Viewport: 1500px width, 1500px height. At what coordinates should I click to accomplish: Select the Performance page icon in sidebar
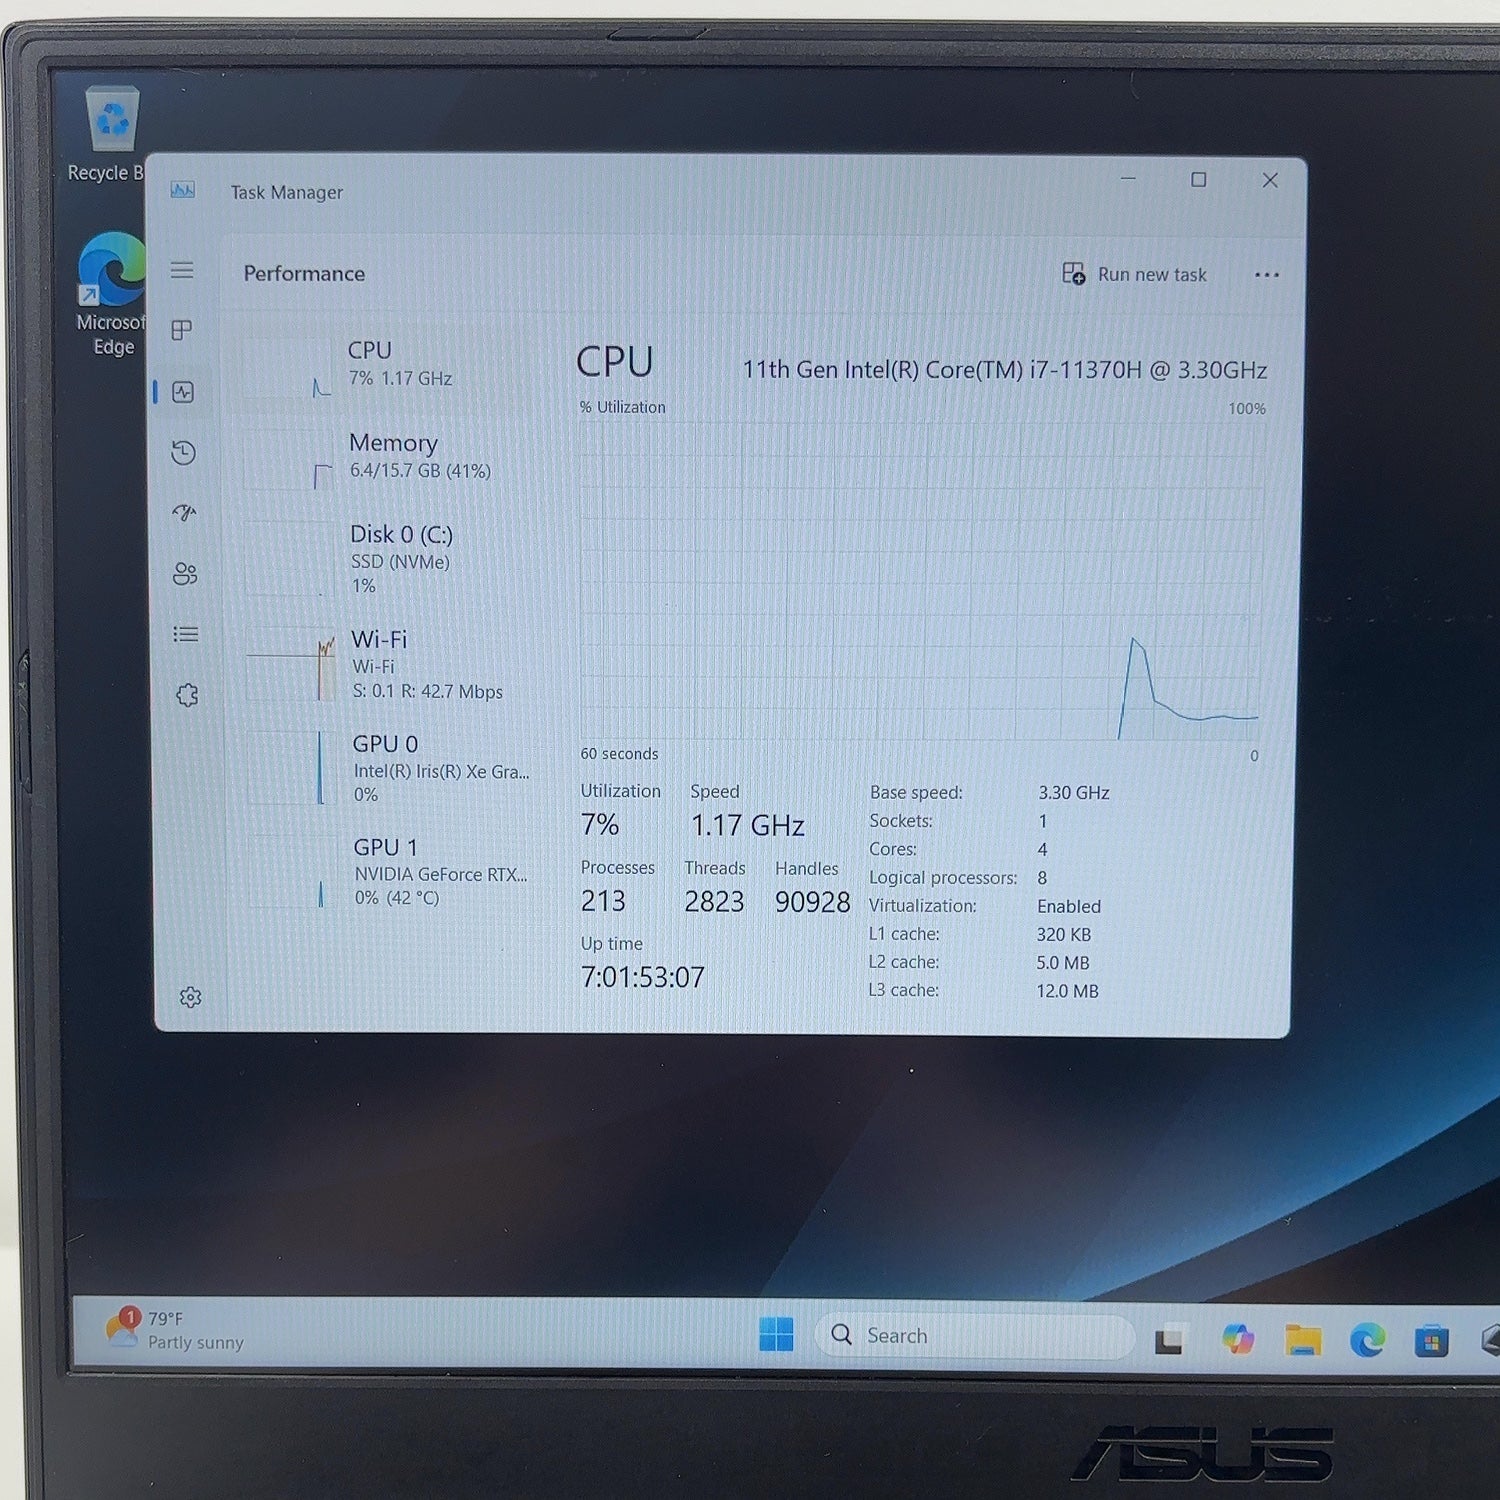(x=183, y=392)
